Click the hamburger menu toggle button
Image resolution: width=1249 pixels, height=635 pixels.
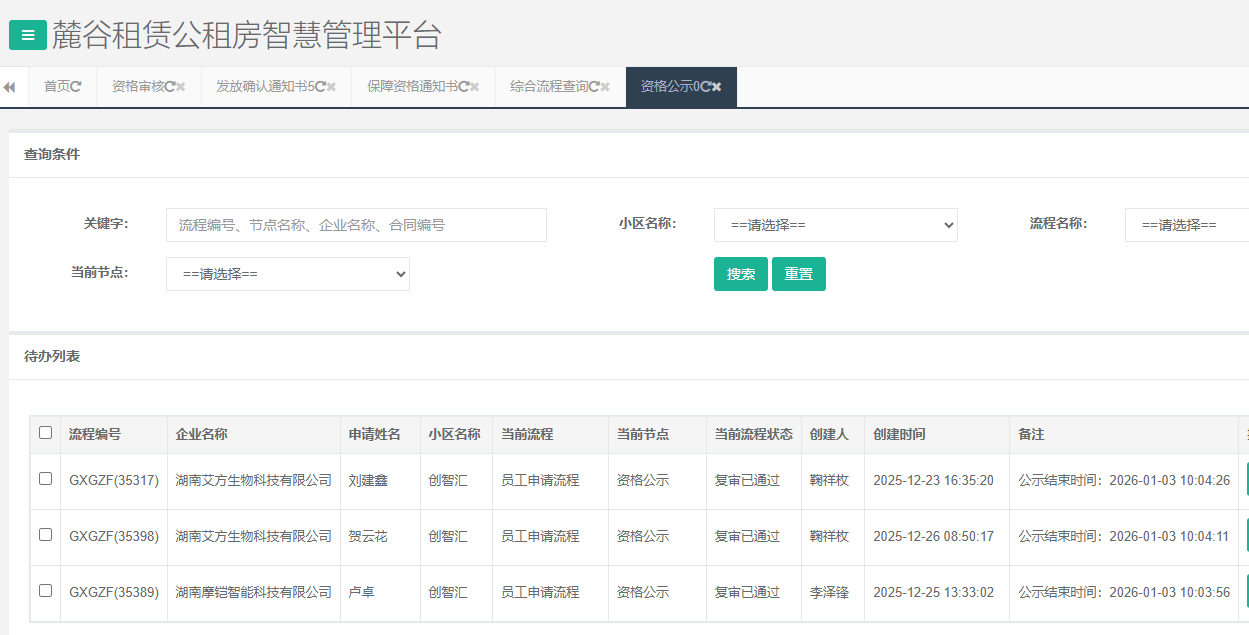pos(28,35)
